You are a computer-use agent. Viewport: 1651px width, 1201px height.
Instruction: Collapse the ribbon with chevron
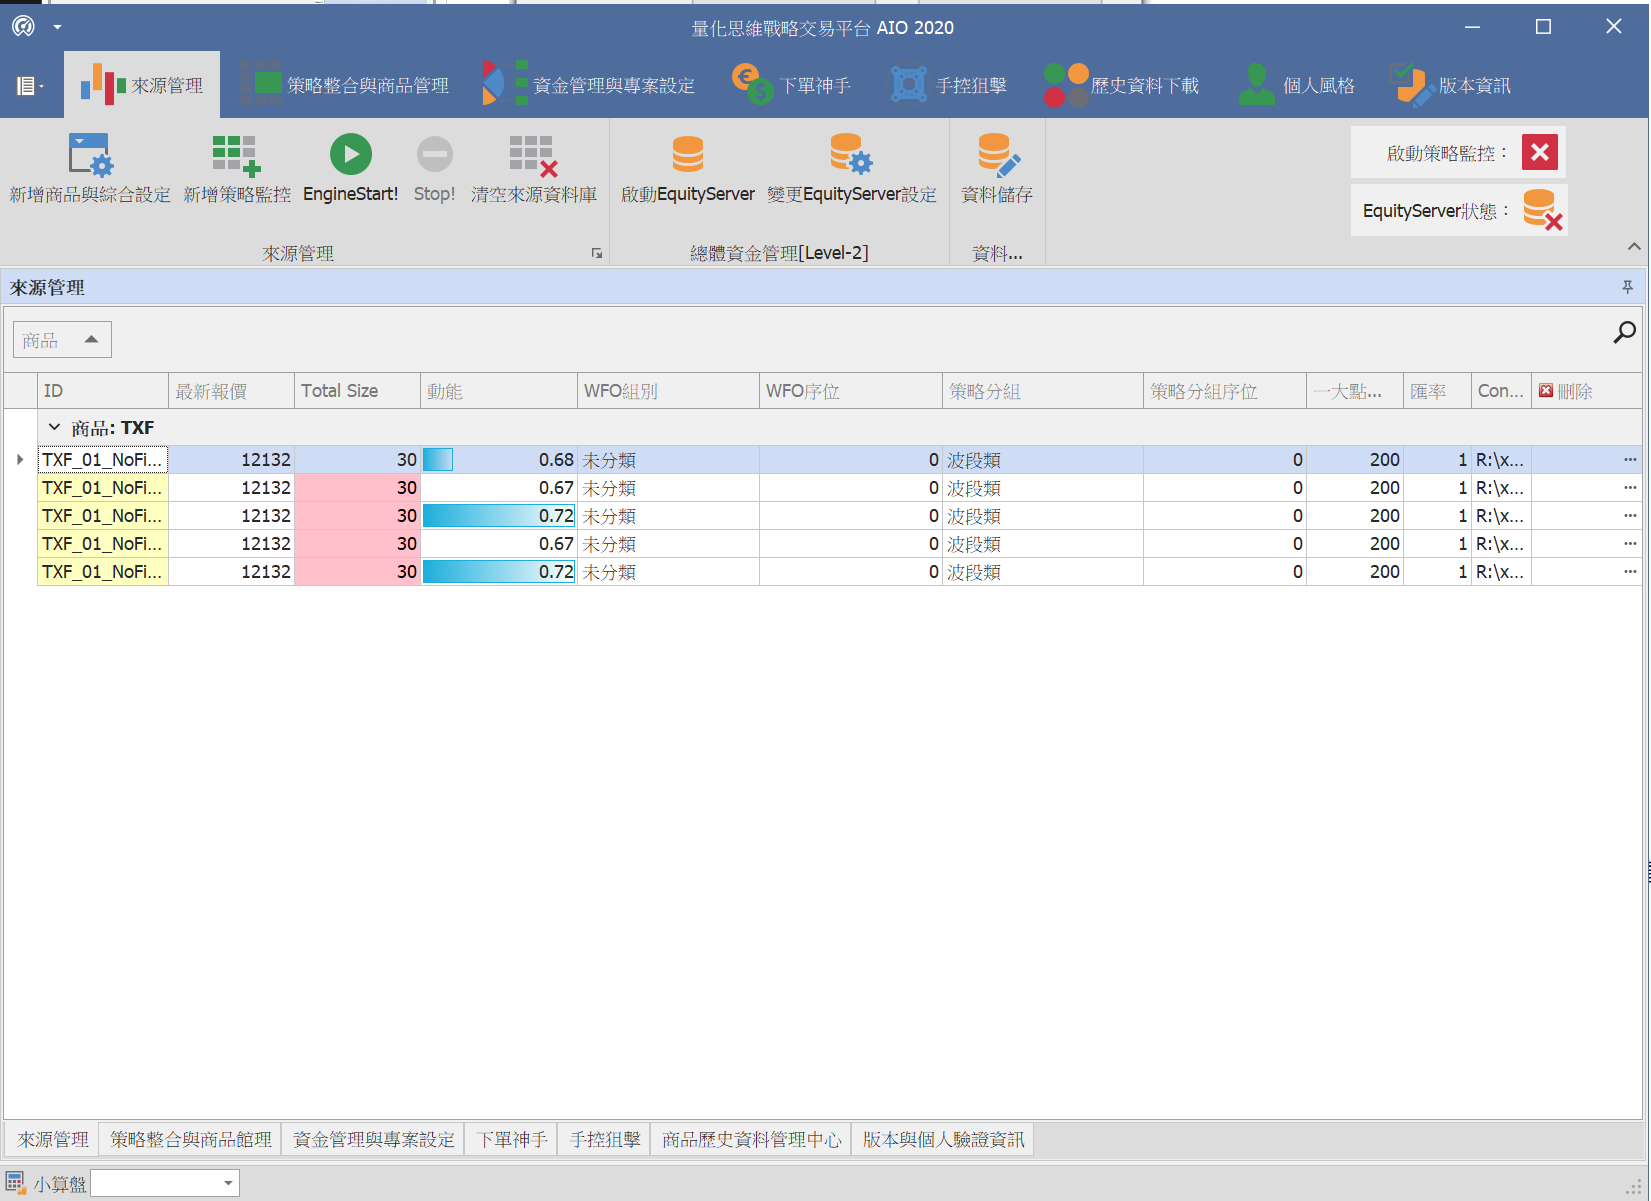click(x=1634, y=246)
